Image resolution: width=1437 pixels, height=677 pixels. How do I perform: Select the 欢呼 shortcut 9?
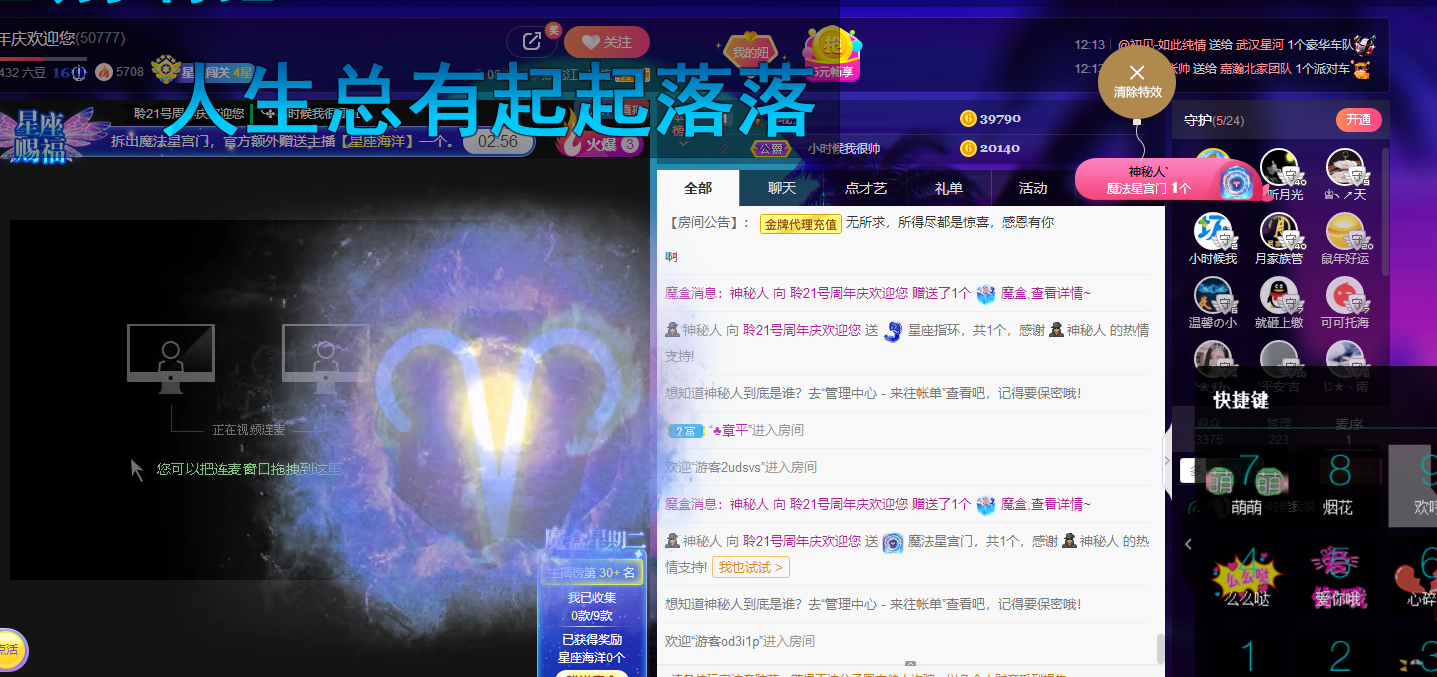(x=1413, y=485)
